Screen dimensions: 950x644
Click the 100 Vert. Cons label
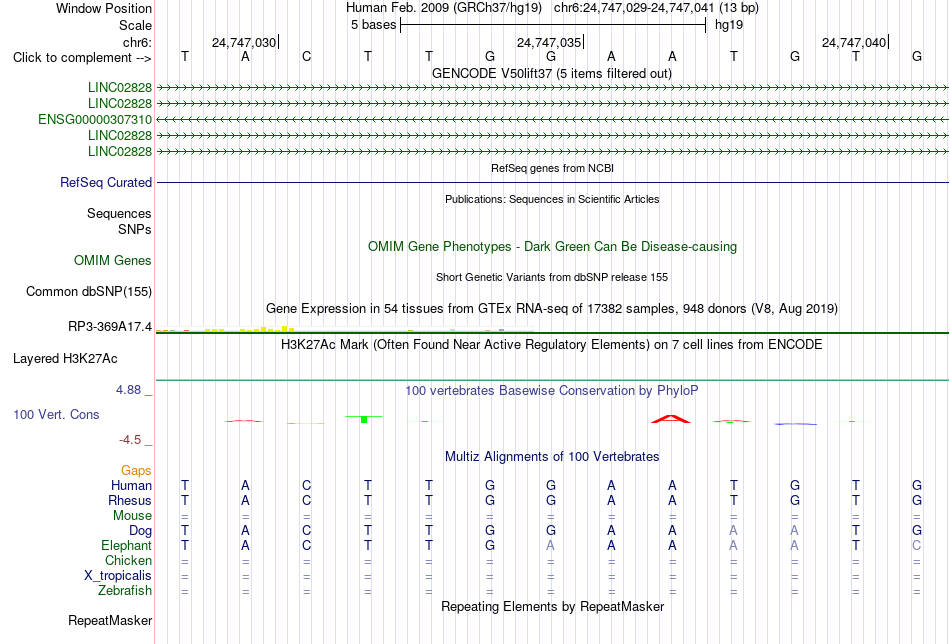point(56,414)
